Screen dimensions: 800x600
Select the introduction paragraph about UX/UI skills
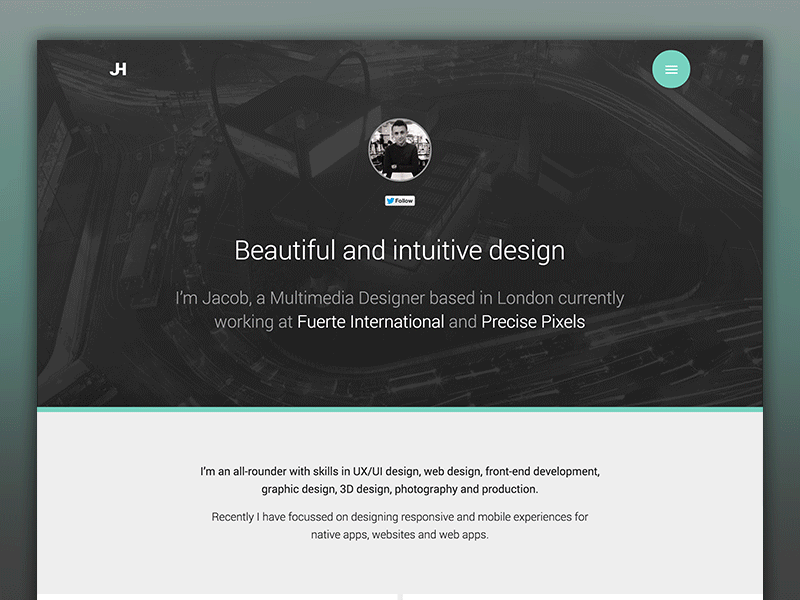click(x=400, y=480)
